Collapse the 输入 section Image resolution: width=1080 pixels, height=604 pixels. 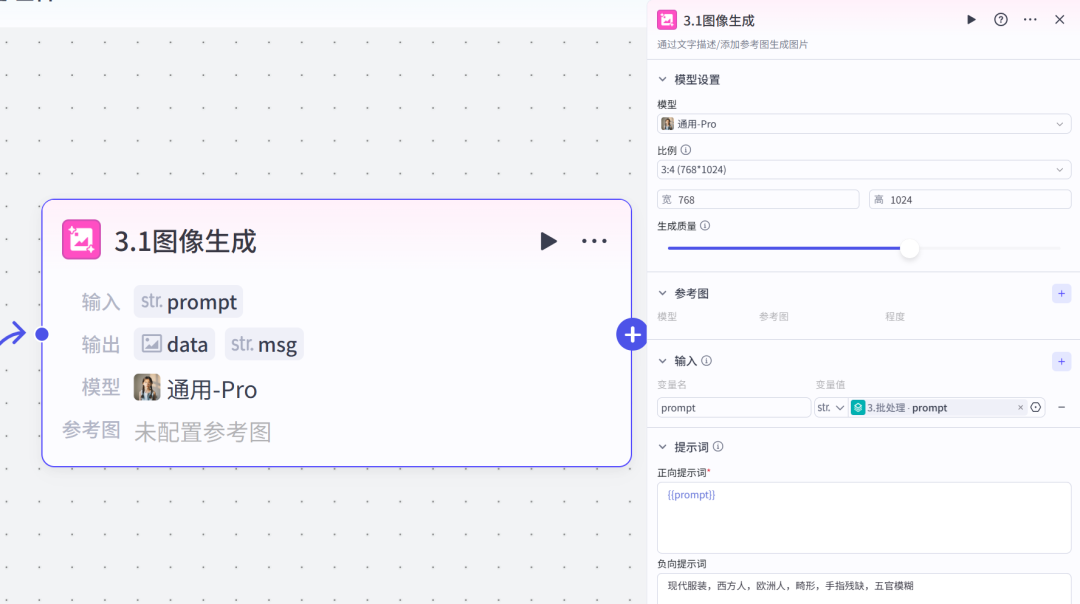(x=663, y=361)
